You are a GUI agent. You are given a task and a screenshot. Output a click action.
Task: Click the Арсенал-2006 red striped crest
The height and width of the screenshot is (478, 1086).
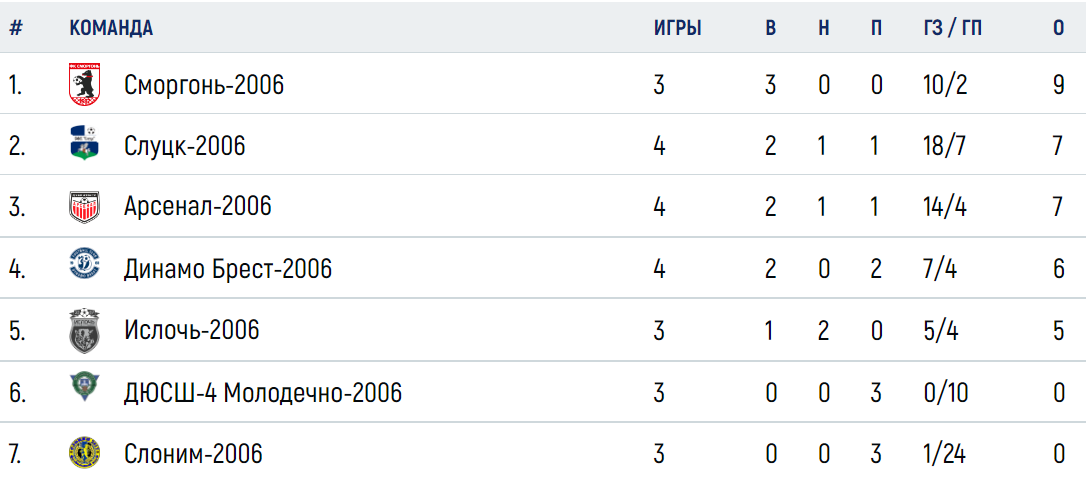84,206
